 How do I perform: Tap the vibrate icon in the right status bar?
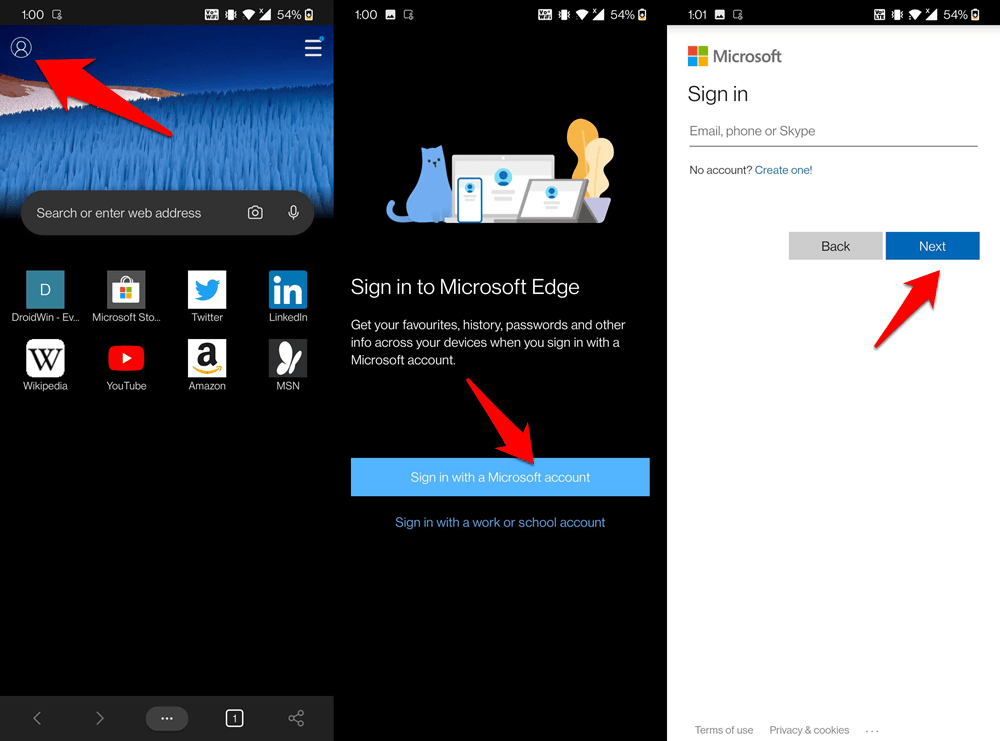pyautogui.click(x=897, y=15)
